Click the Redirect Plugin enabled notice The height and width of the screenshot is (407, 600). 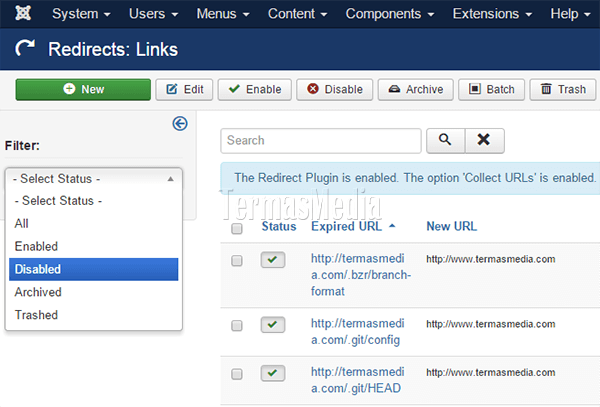[410, 178]
